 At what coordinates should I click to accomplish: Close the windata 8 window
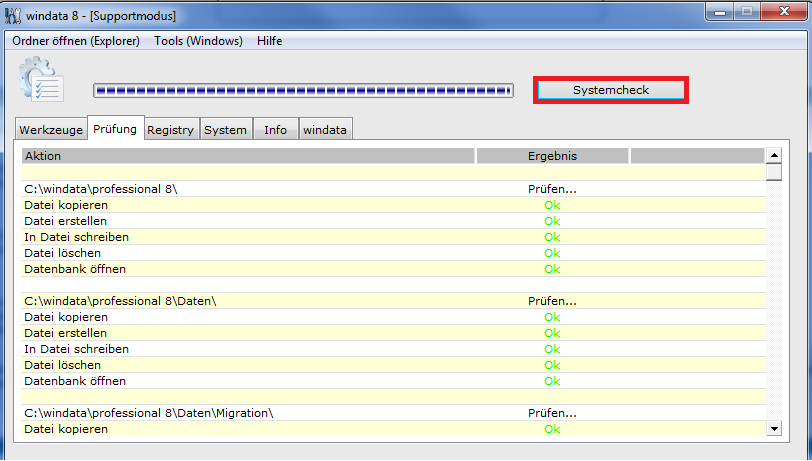point(784,11)
